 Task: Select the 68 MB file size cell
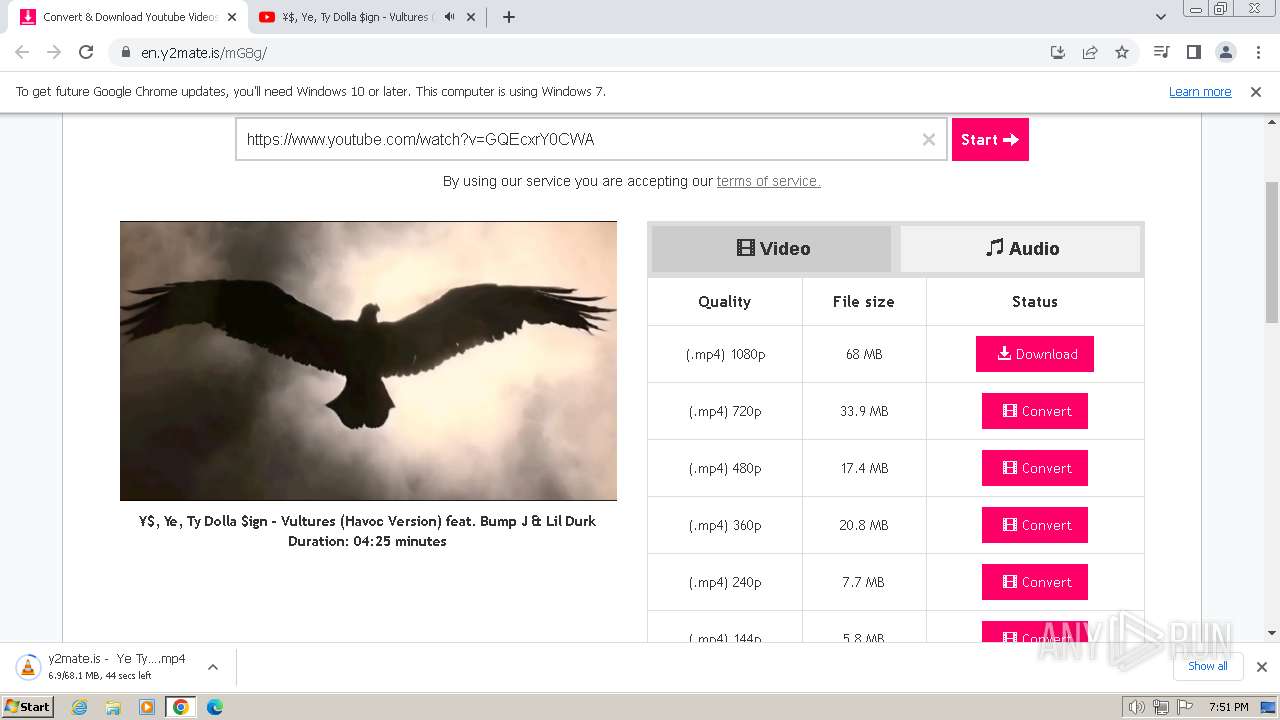pos(864,354)
